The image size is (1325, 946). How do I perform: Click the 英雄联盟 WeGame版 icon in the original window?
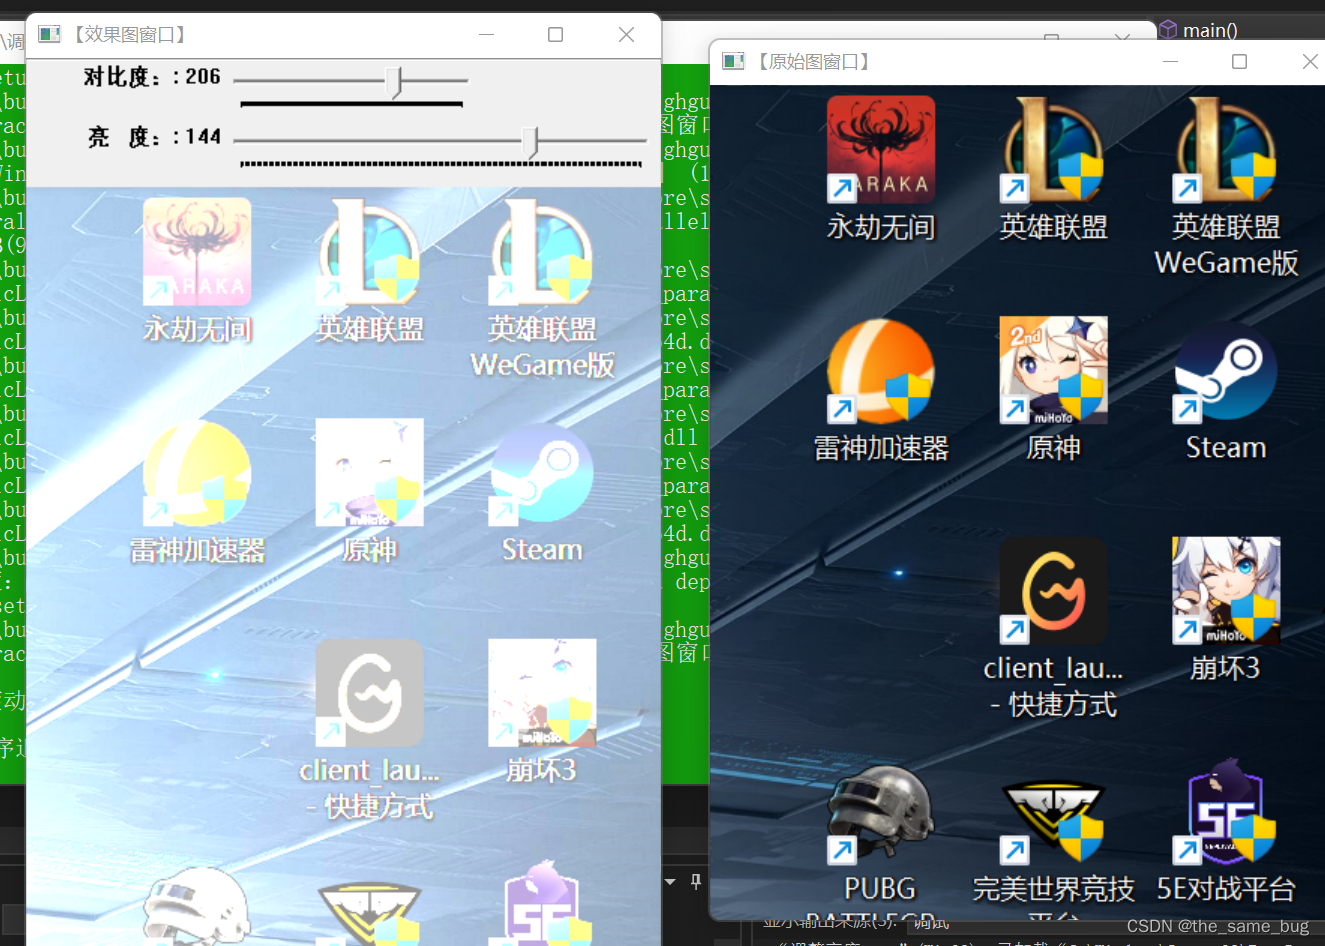(1226, 149)
